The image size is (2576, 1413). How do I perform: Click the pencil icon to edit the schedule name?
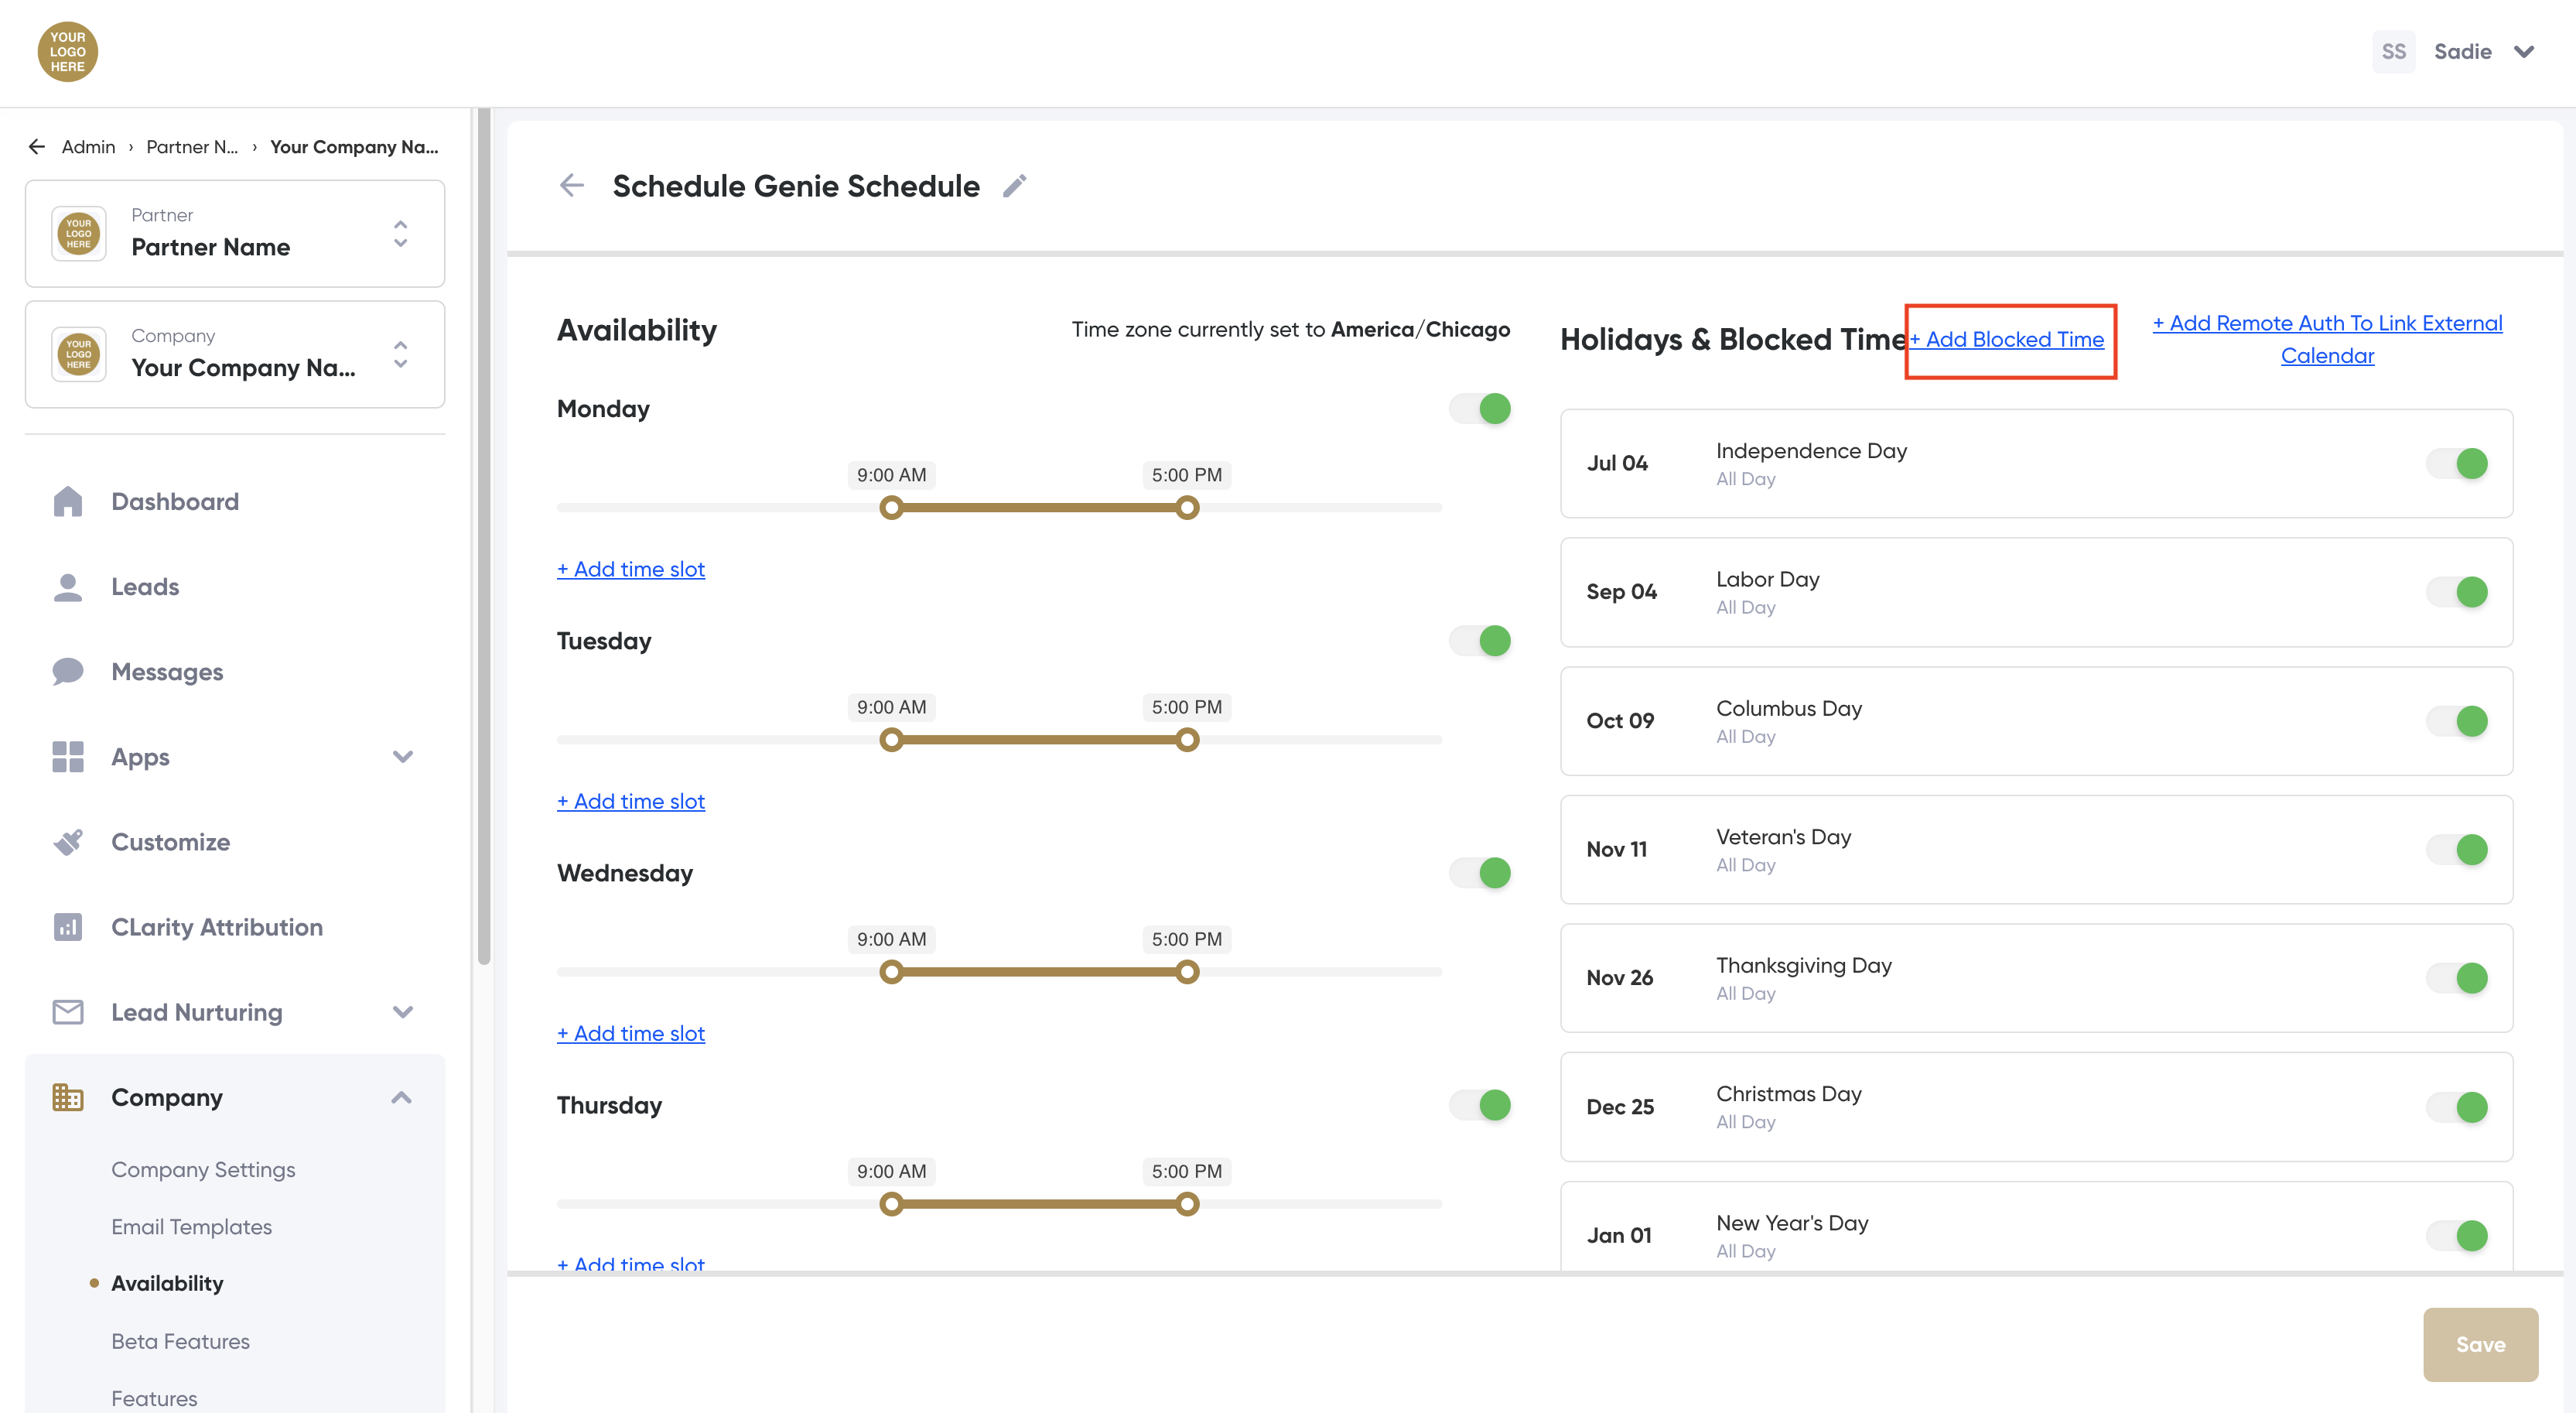click(1014, 186)
